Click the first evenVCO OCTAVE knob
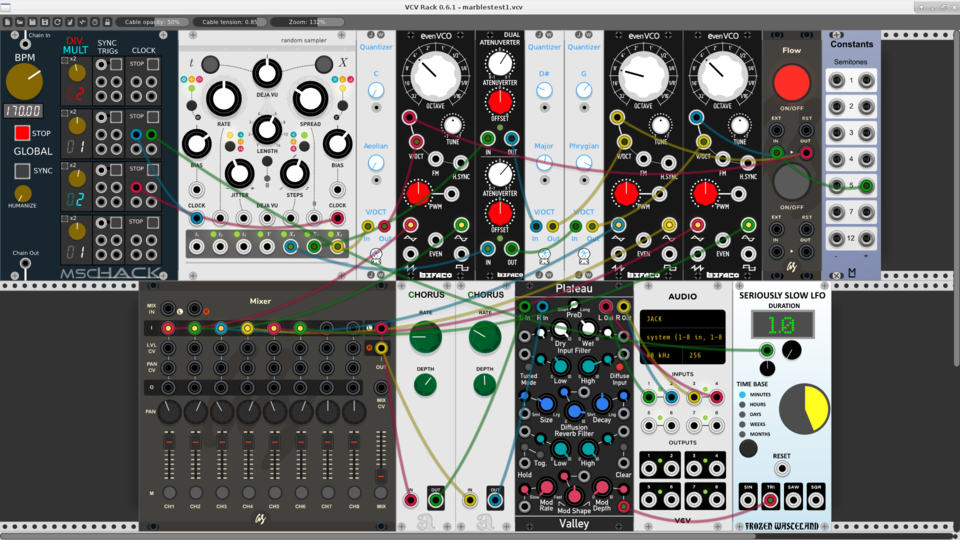The image size is (960, 540). (435, 75)
